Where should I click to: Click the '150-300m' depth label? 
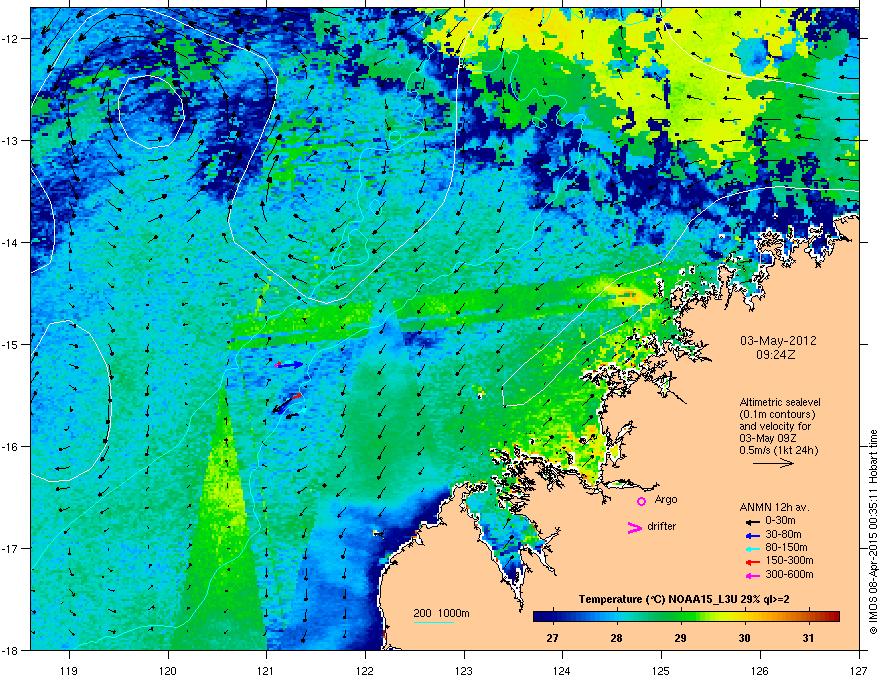point(789,560)
